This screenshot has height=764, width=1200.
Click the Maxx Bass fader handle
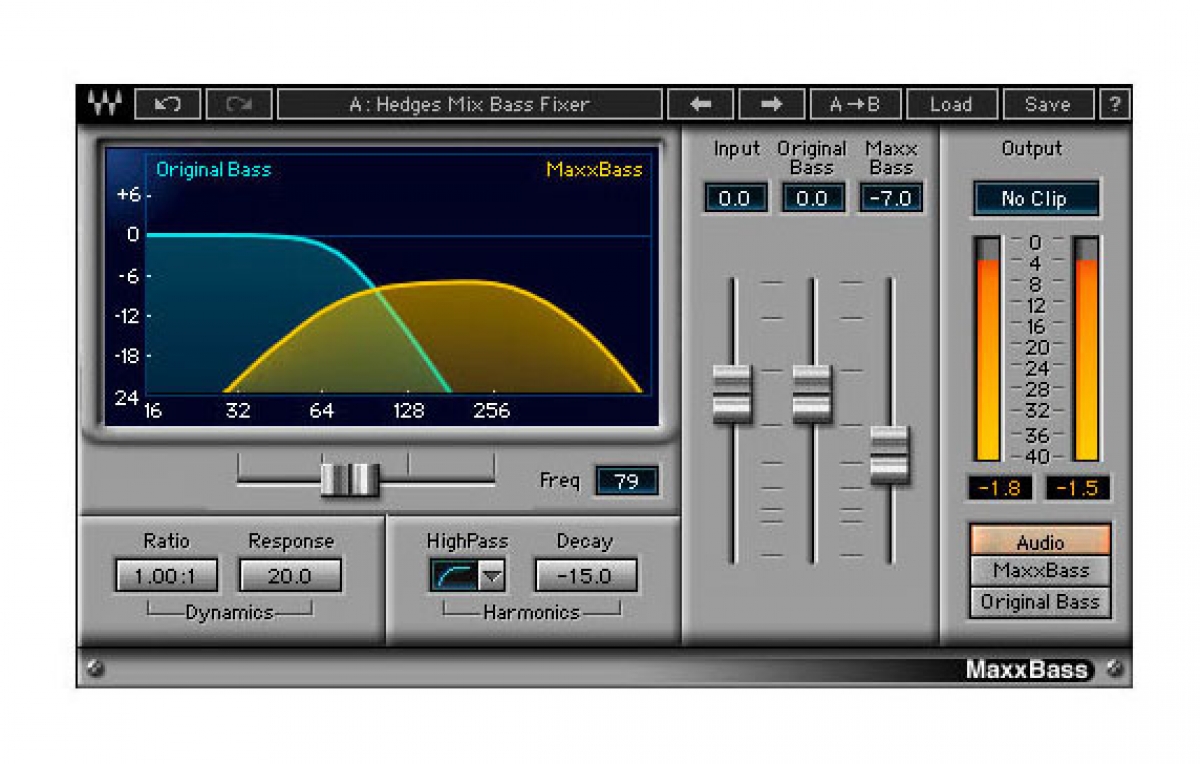tap(889, 455)
